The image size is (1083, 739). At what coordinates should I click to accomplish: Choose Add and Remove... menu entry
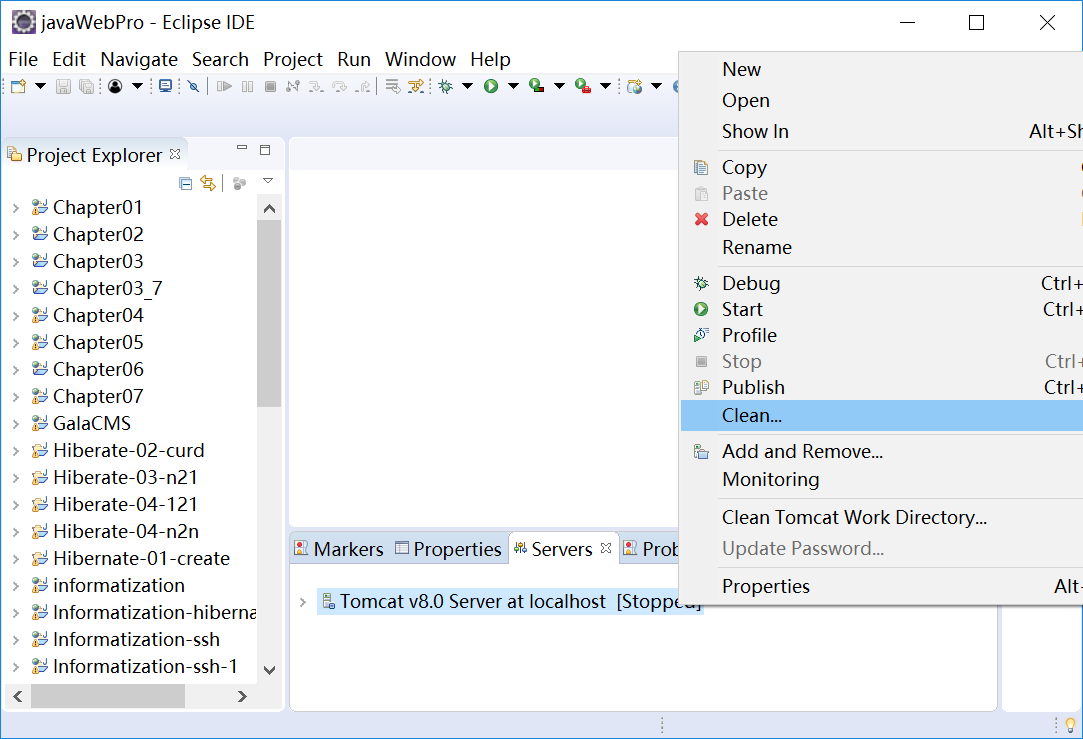tap(803, 452)
